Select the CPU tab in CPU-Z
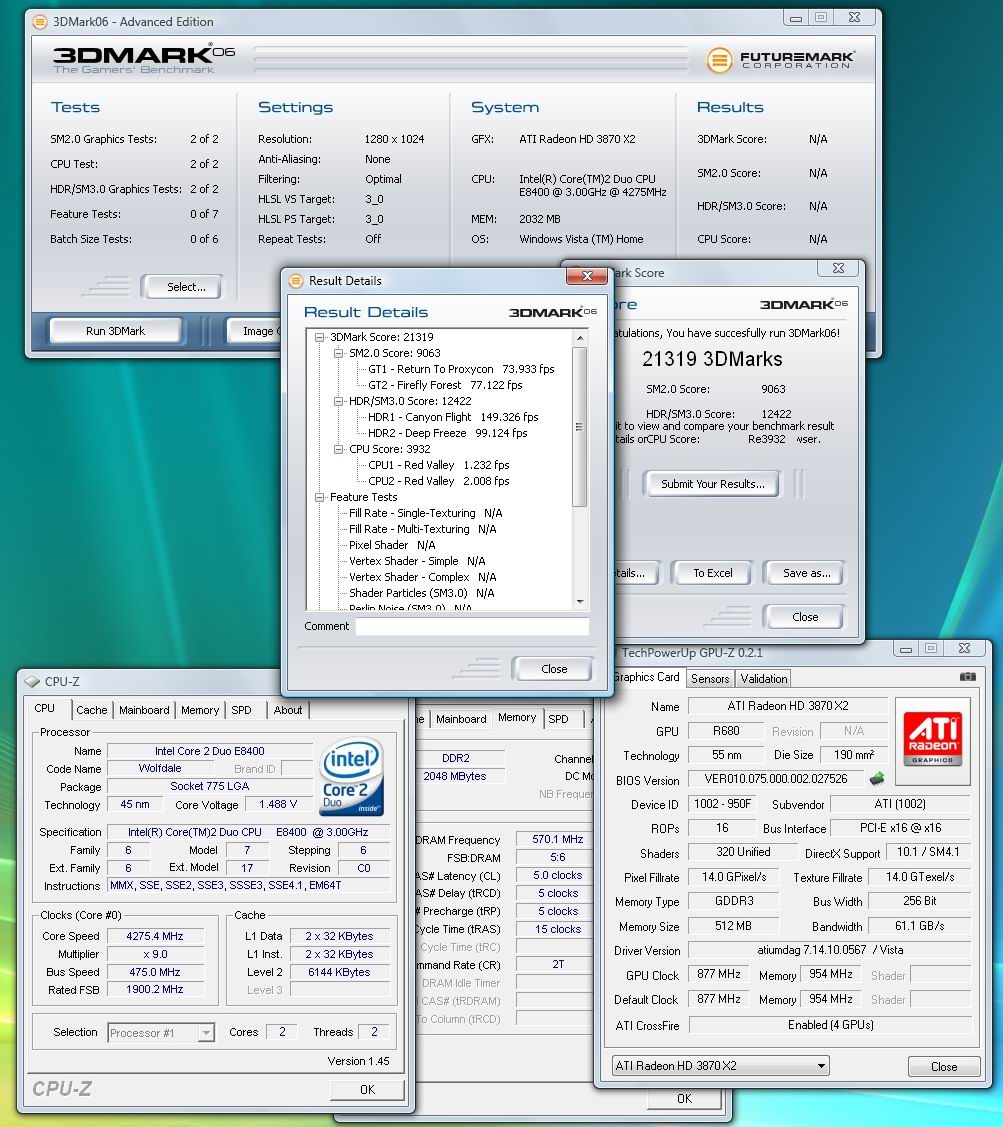The width and height of the screenshot is (1003, 1127). (45, 708)
